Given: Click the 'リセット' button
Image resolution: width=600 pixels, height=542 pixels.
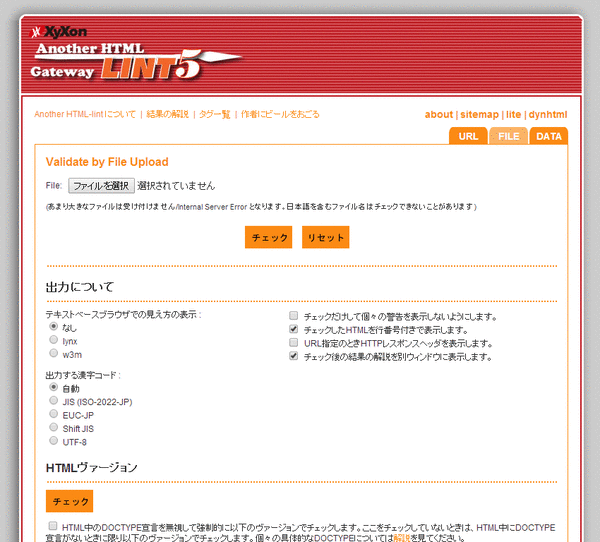Looking at the screenshot, I should [326, 237].
